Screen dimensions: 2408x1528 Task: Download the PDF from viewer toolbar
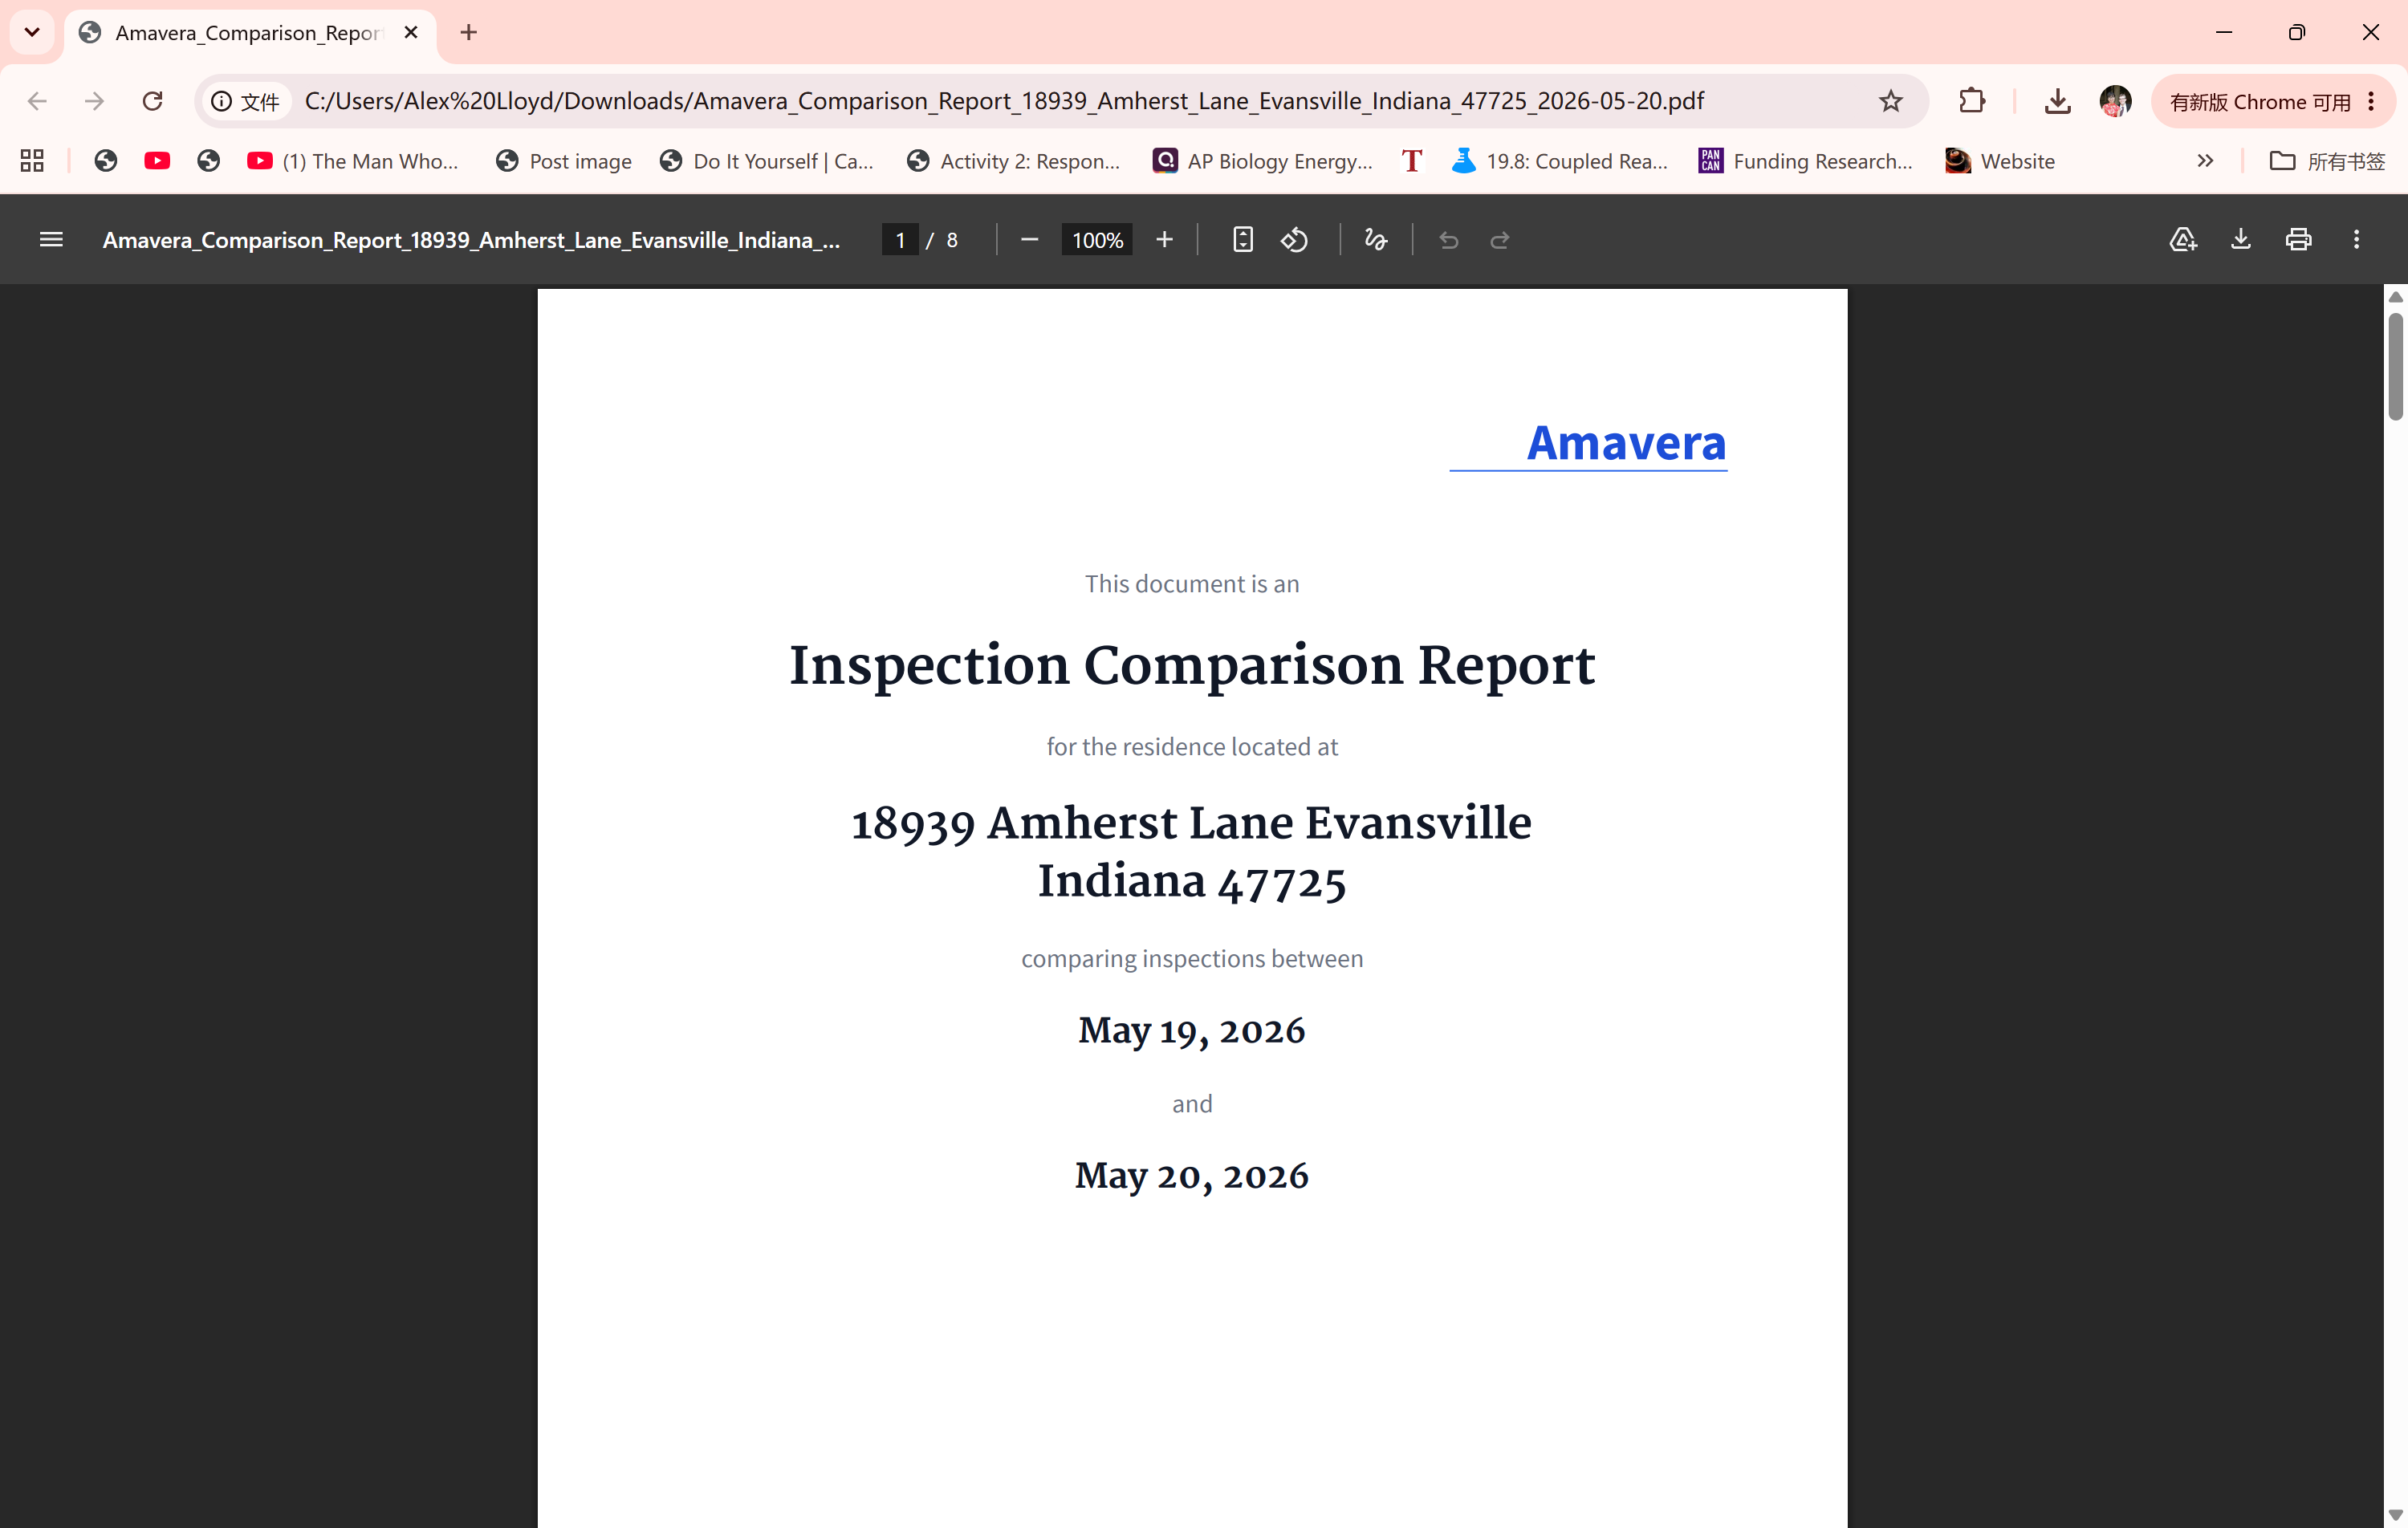2241,240
